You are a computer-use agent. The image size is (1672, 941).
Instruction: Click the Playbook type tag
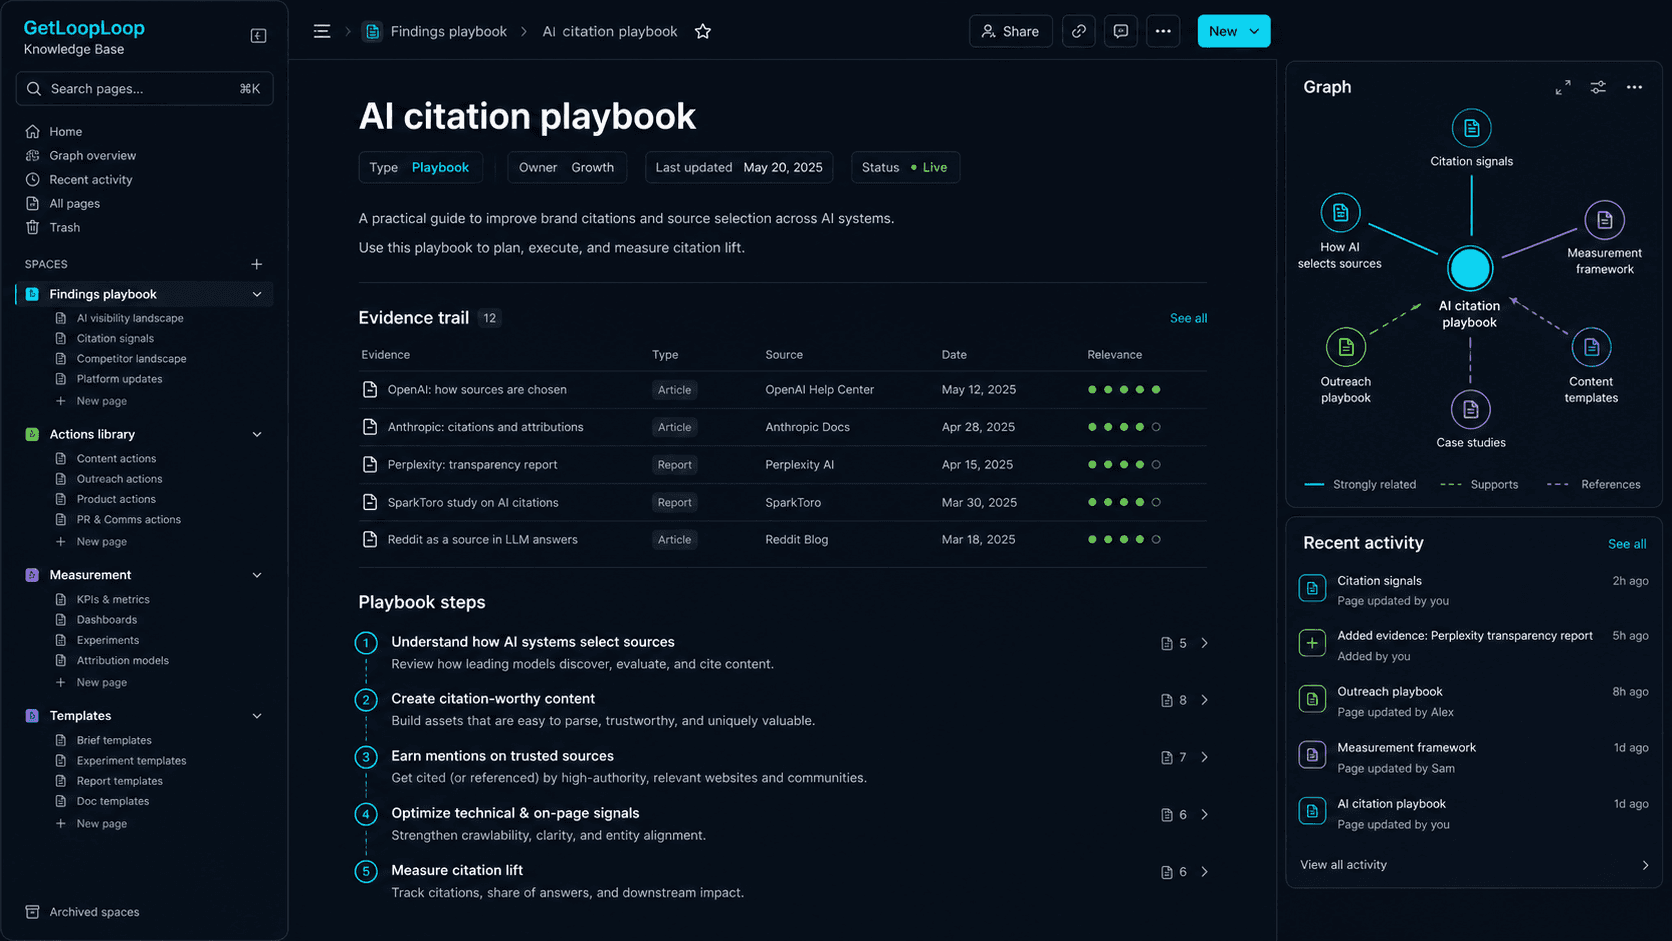coord(440,167)
